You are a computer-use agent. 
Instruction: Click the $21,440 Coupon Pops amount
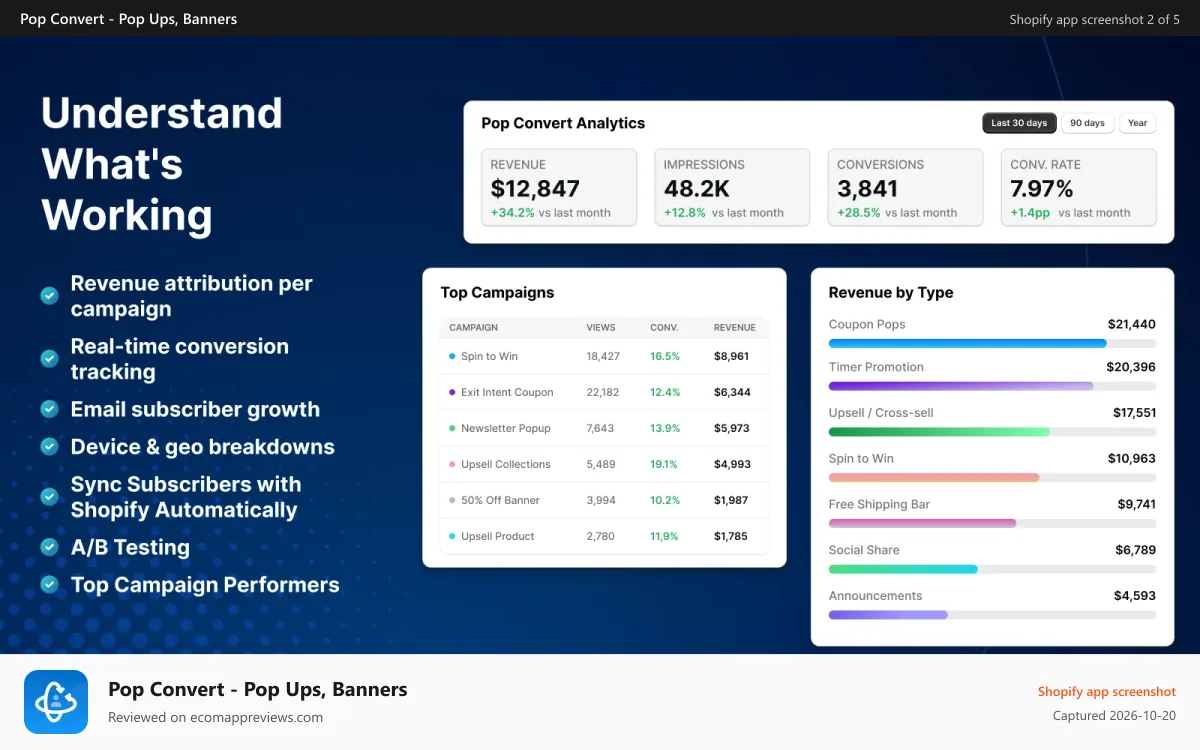tap(1132, 324)
